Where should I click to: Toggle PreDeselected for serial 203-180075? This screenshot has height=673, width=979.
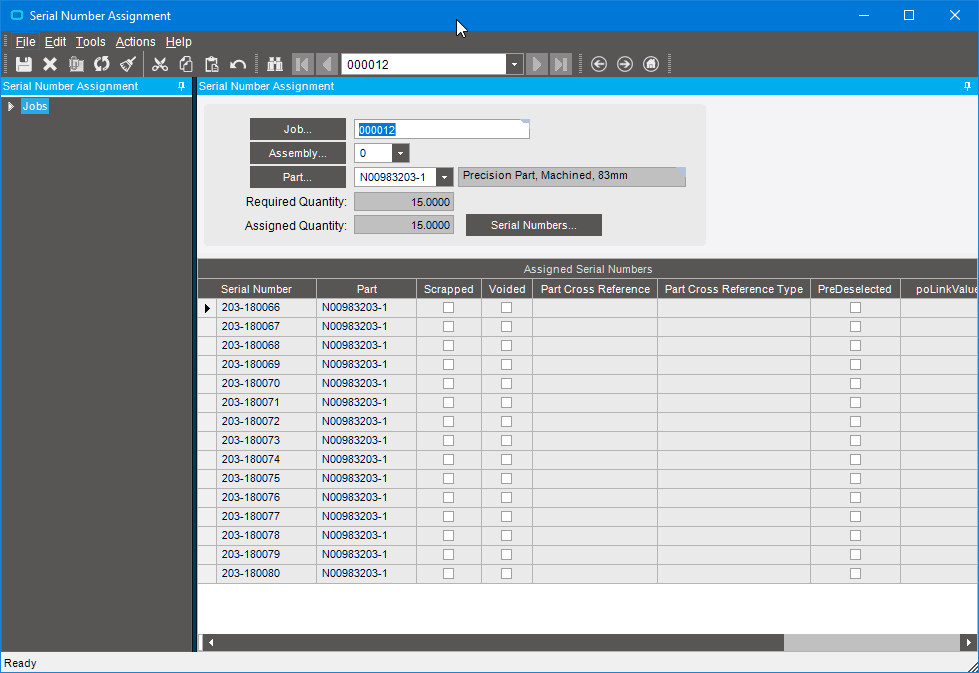tap(855, 479)
